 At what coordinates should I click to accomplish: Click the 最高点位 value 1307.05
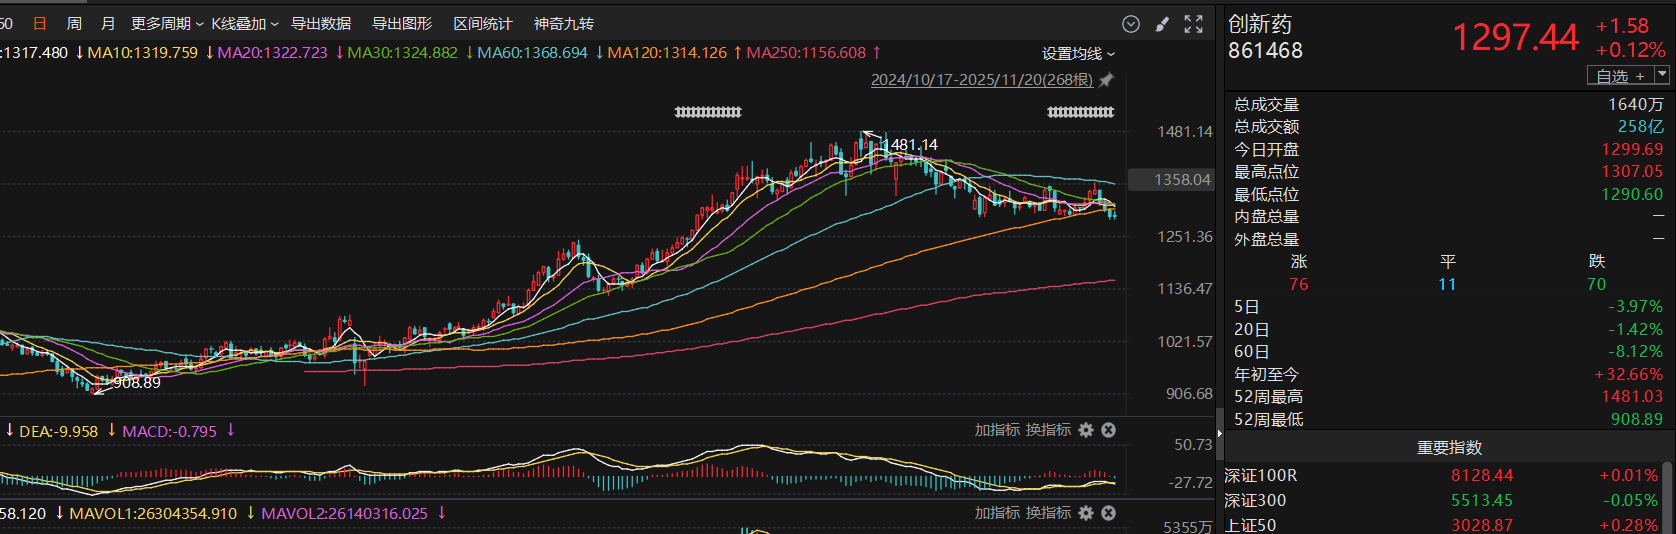(1633, 172)
